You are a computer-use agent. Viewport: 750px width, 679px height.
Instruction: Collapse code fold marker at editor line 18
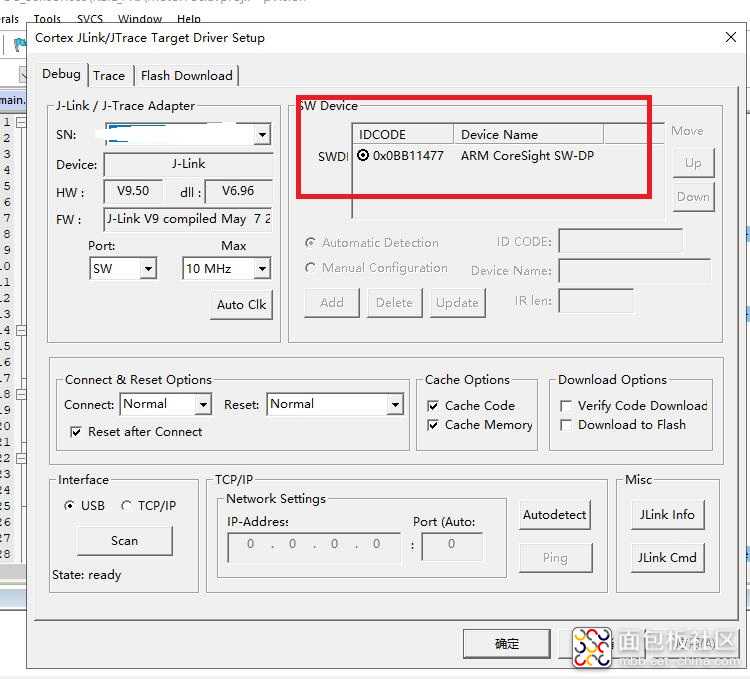tap(21, 394)
